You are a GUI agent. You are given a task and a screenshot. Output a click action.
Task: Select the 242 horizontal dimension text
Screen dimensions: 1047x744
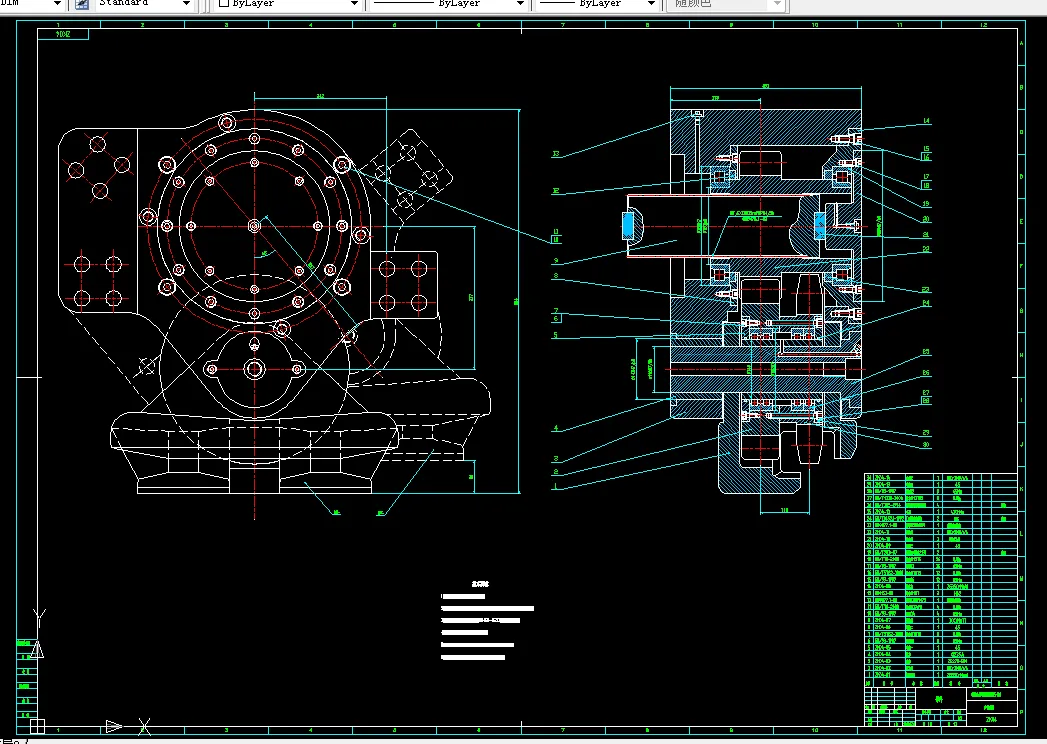click(x=321, y=96)
